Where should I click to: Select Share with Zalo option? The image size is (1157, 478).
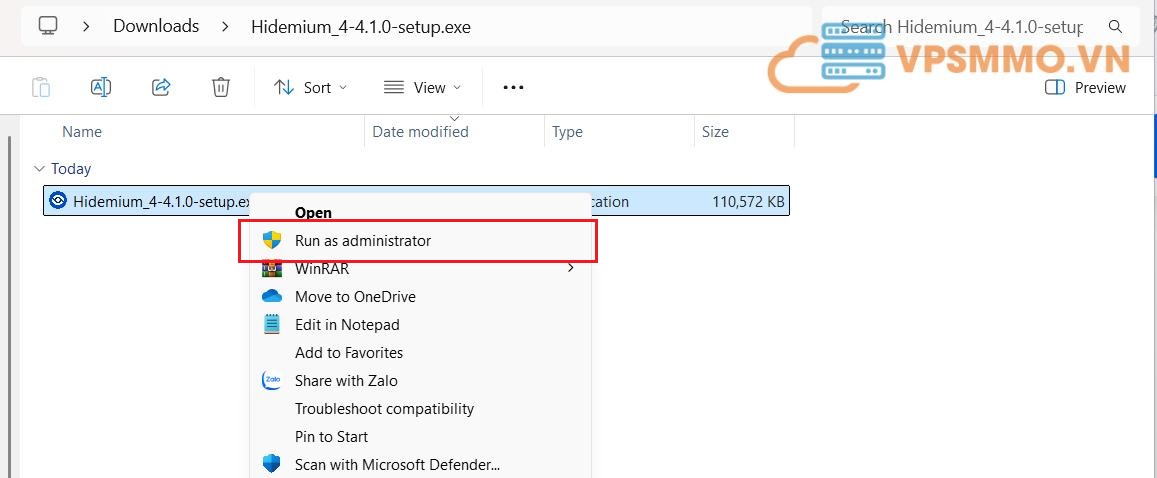[346, 380]
